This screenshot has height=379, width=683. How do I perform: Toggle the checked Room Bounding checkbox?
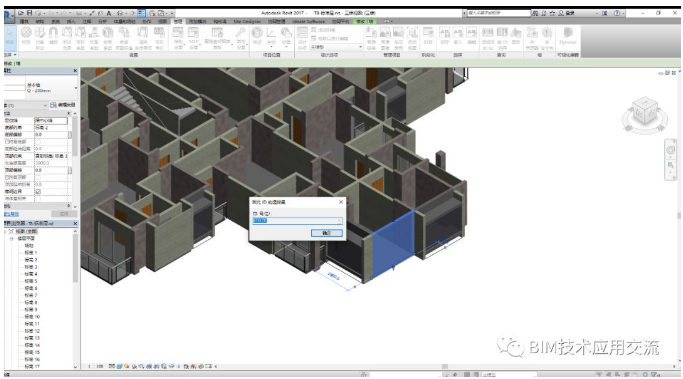pos(38,191)
